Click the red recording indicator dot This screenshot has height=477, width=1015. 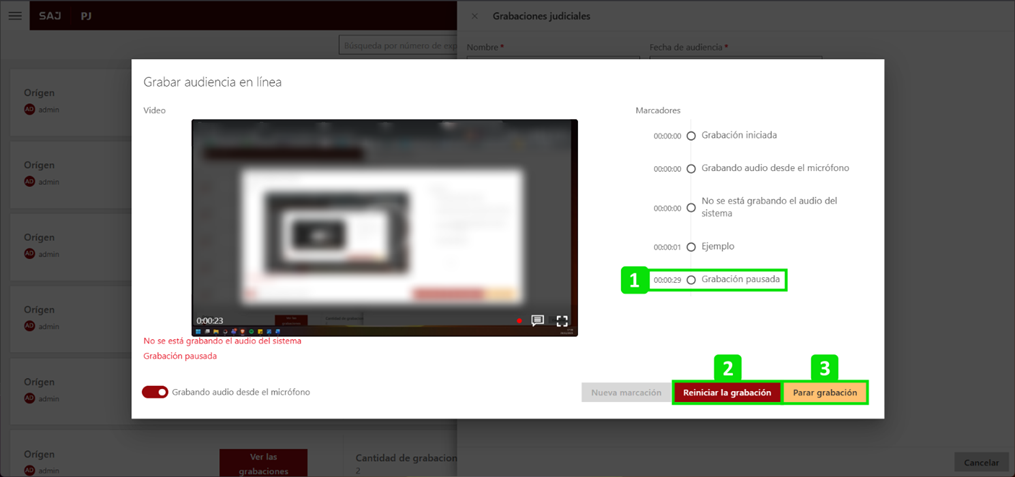click(519, 321)
